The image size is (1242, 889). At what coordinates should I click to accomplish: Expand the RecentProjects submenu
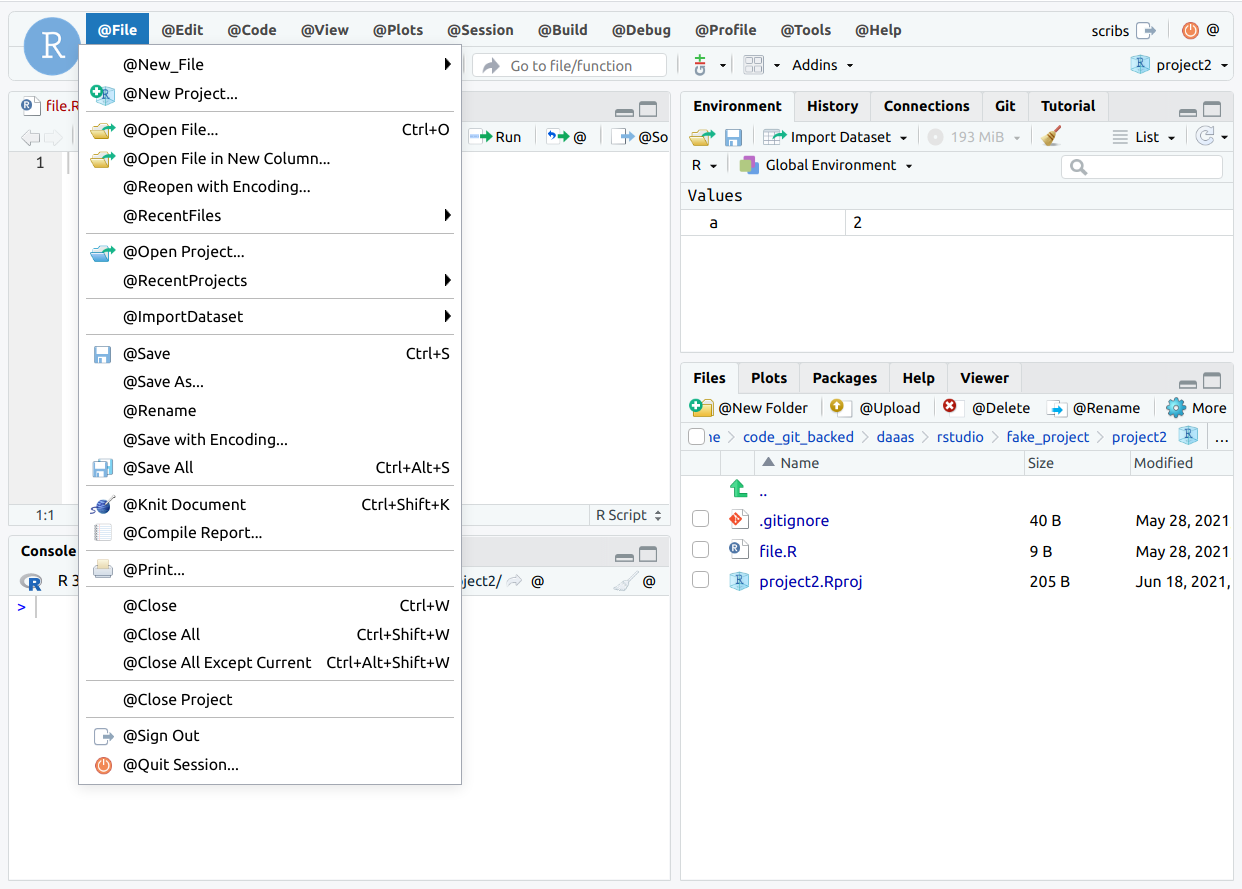[x=448, y=281]
